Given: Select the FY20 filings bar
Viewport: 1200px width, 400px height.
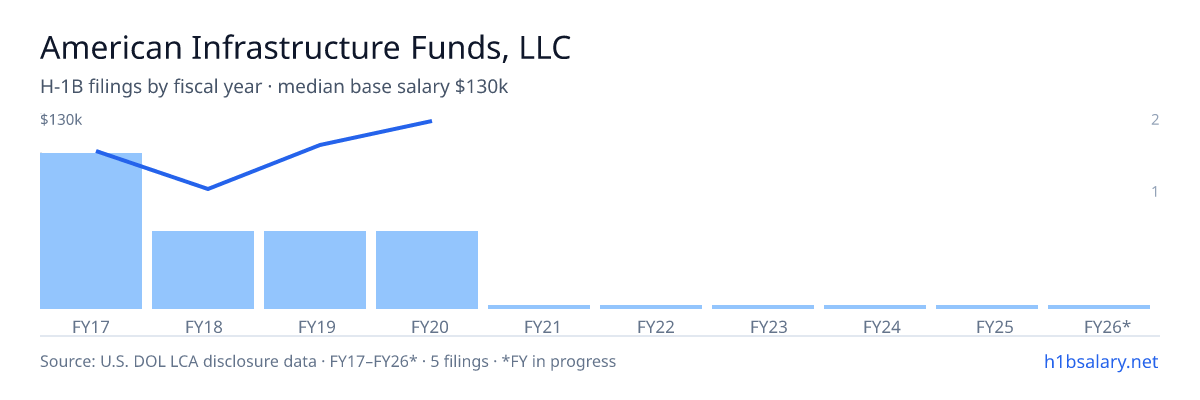Looking at the screenshot, I should (427, 270).
